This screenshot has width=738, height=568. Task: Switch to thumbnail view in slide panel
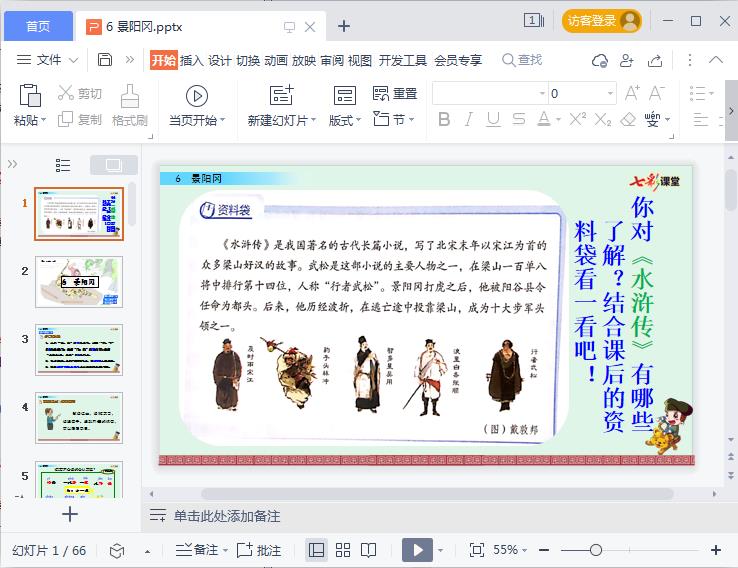(113, 165)
